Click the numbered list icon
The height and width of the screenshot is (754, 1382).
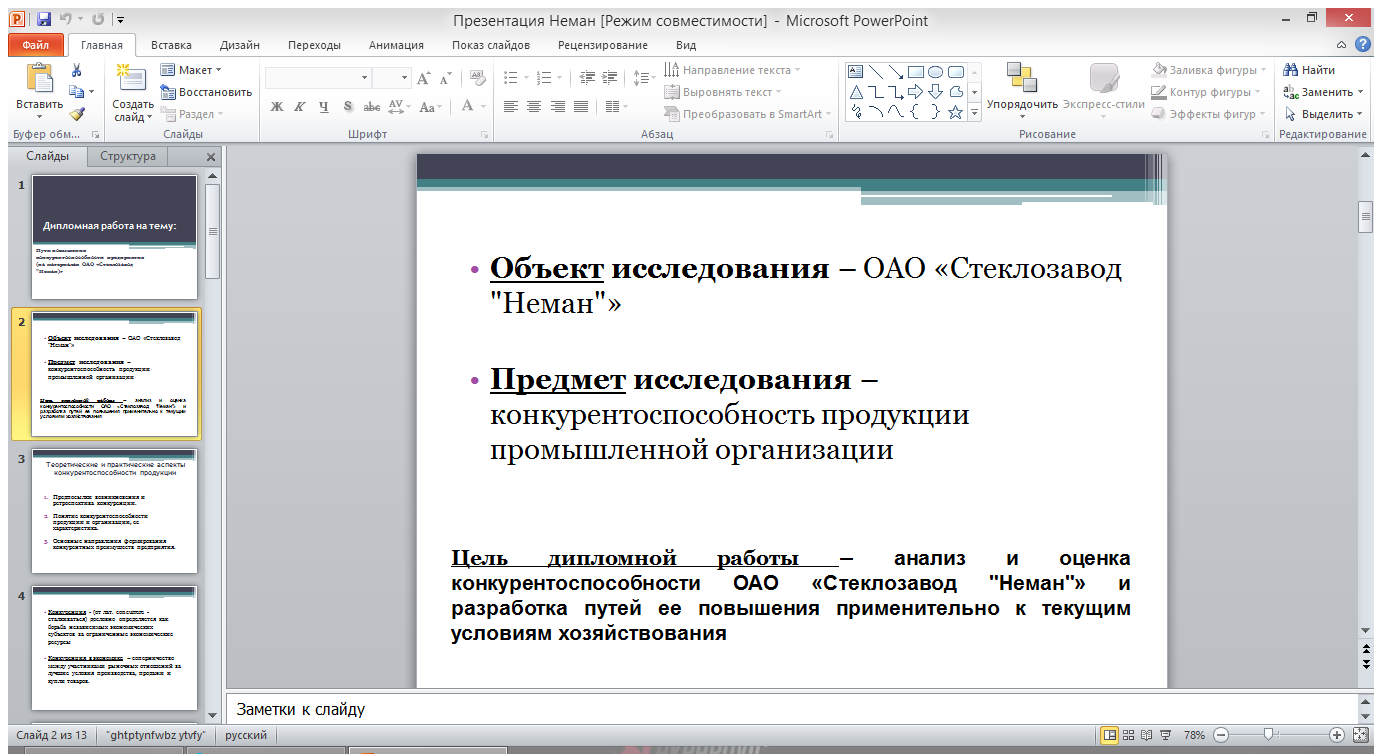[x=546, y=78]
